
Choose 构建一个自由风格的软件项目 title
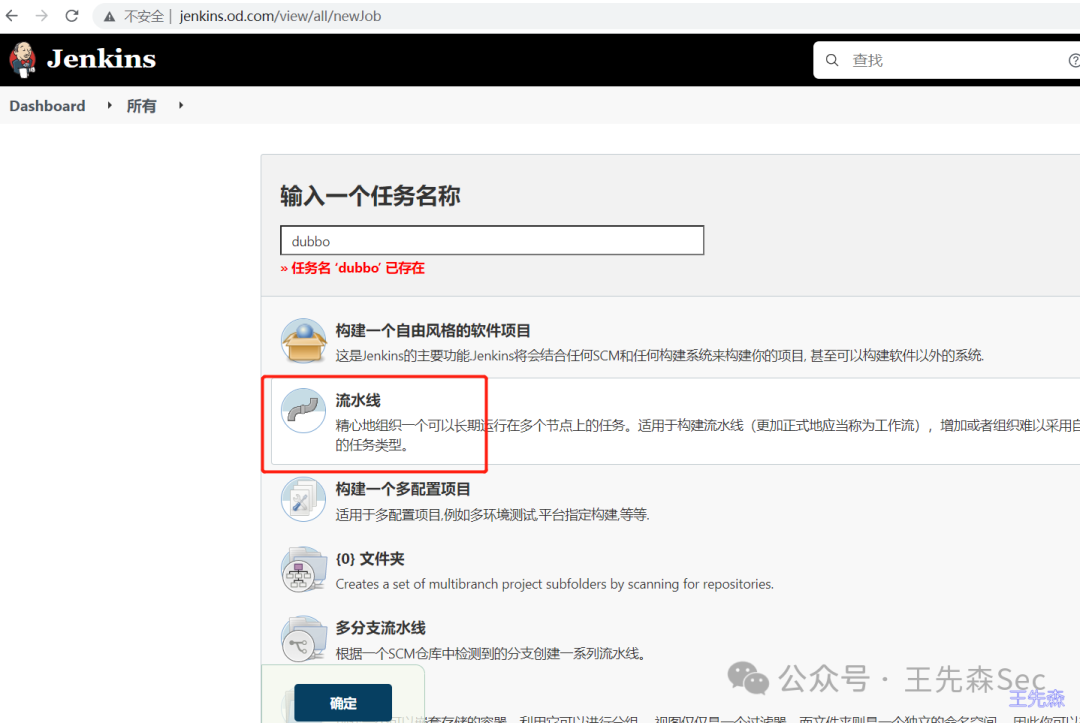(433, 331)
